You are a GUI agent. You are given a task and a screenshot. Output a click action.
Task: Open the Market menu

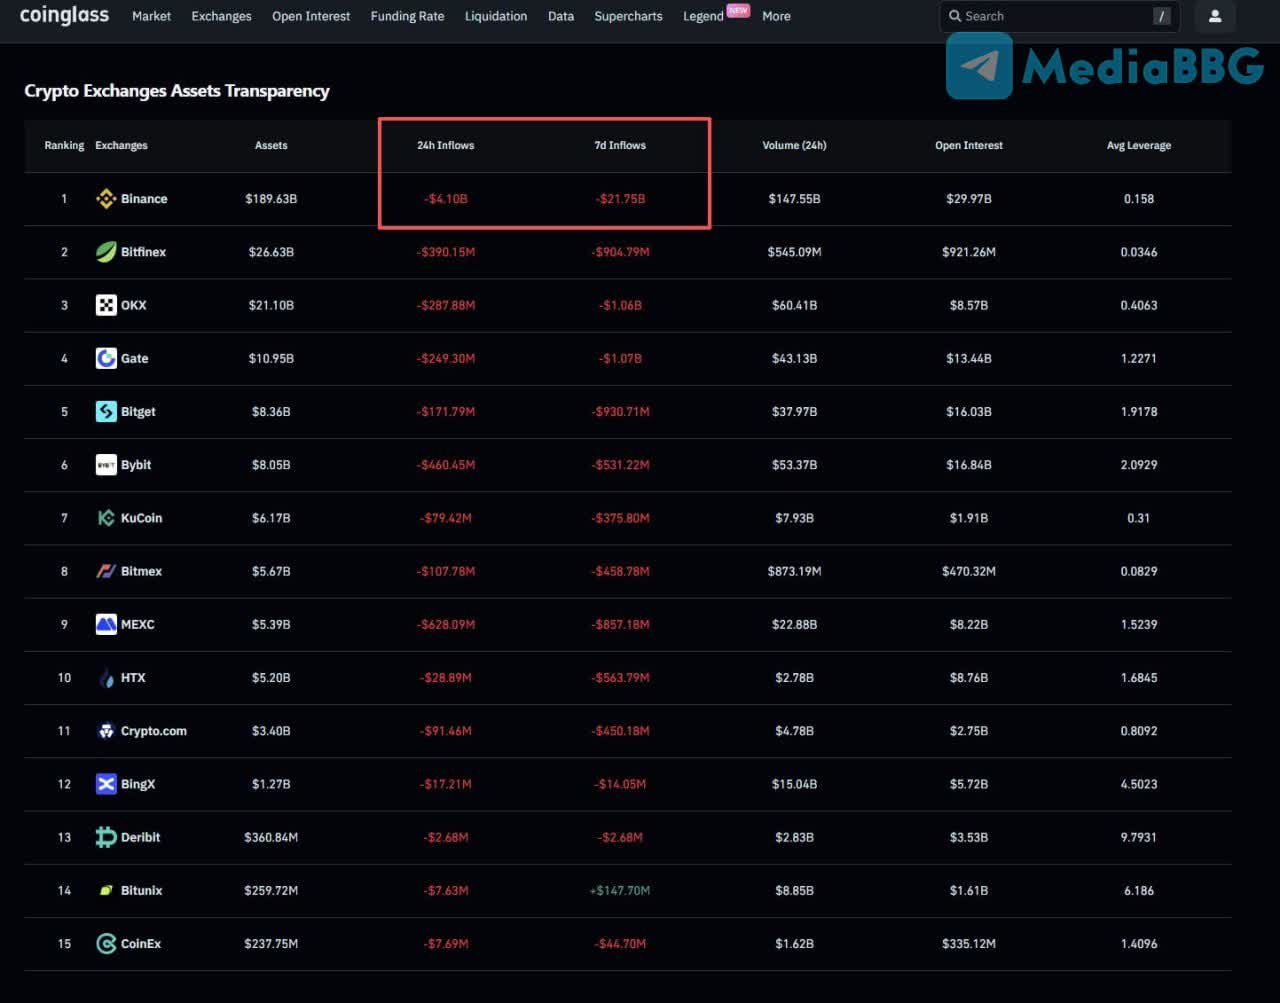click(x=151, y=16)
